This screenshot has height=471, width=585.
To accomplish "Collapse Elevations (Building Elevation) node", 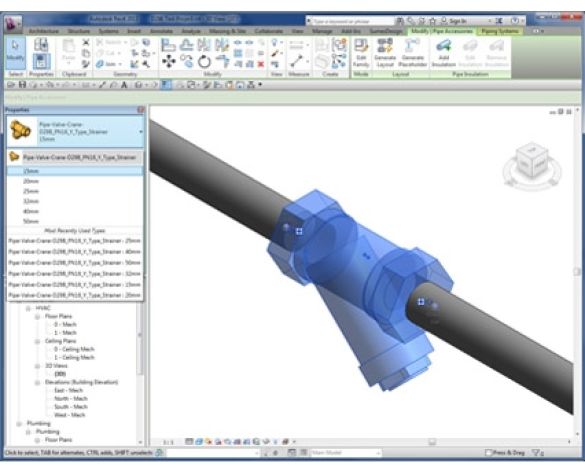I will pyautogui.click(x=37, y=383).
